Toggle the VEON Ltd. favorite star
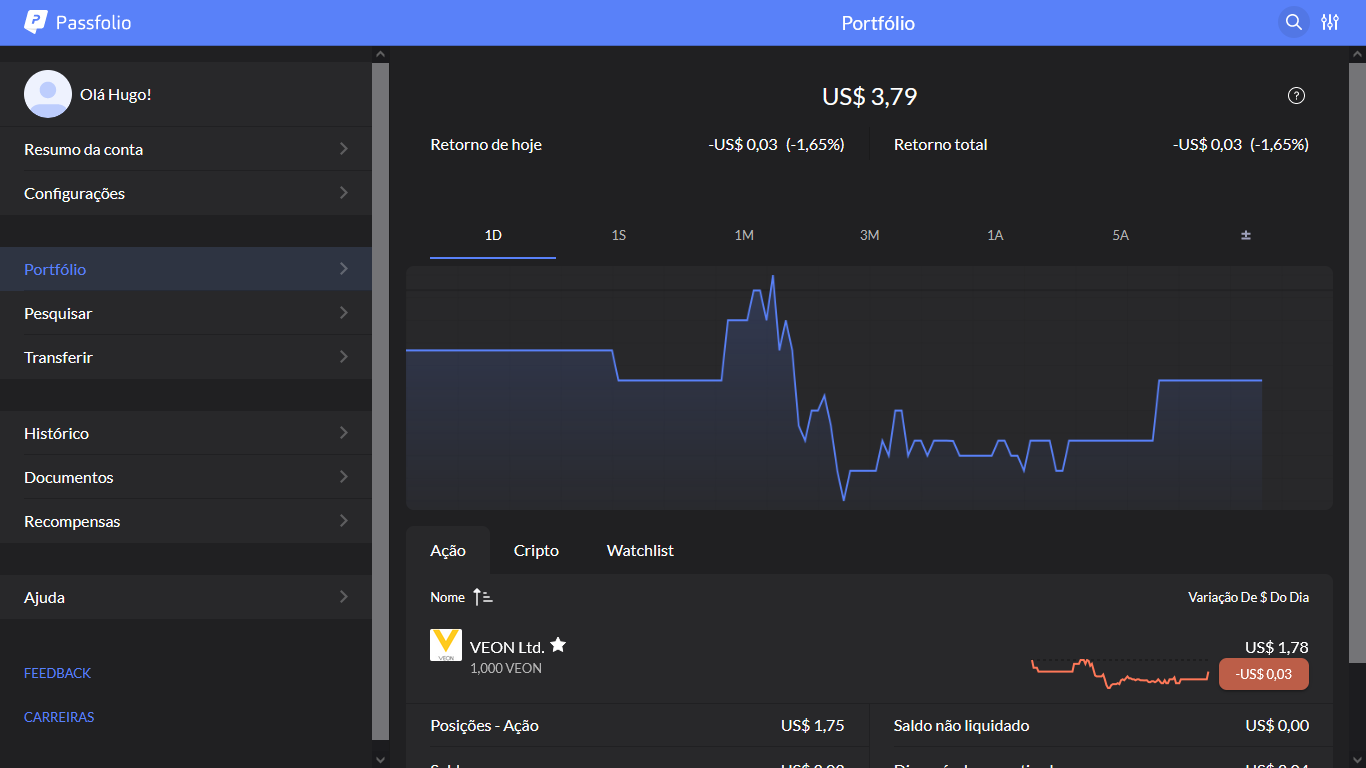 (x=558, y=645)
